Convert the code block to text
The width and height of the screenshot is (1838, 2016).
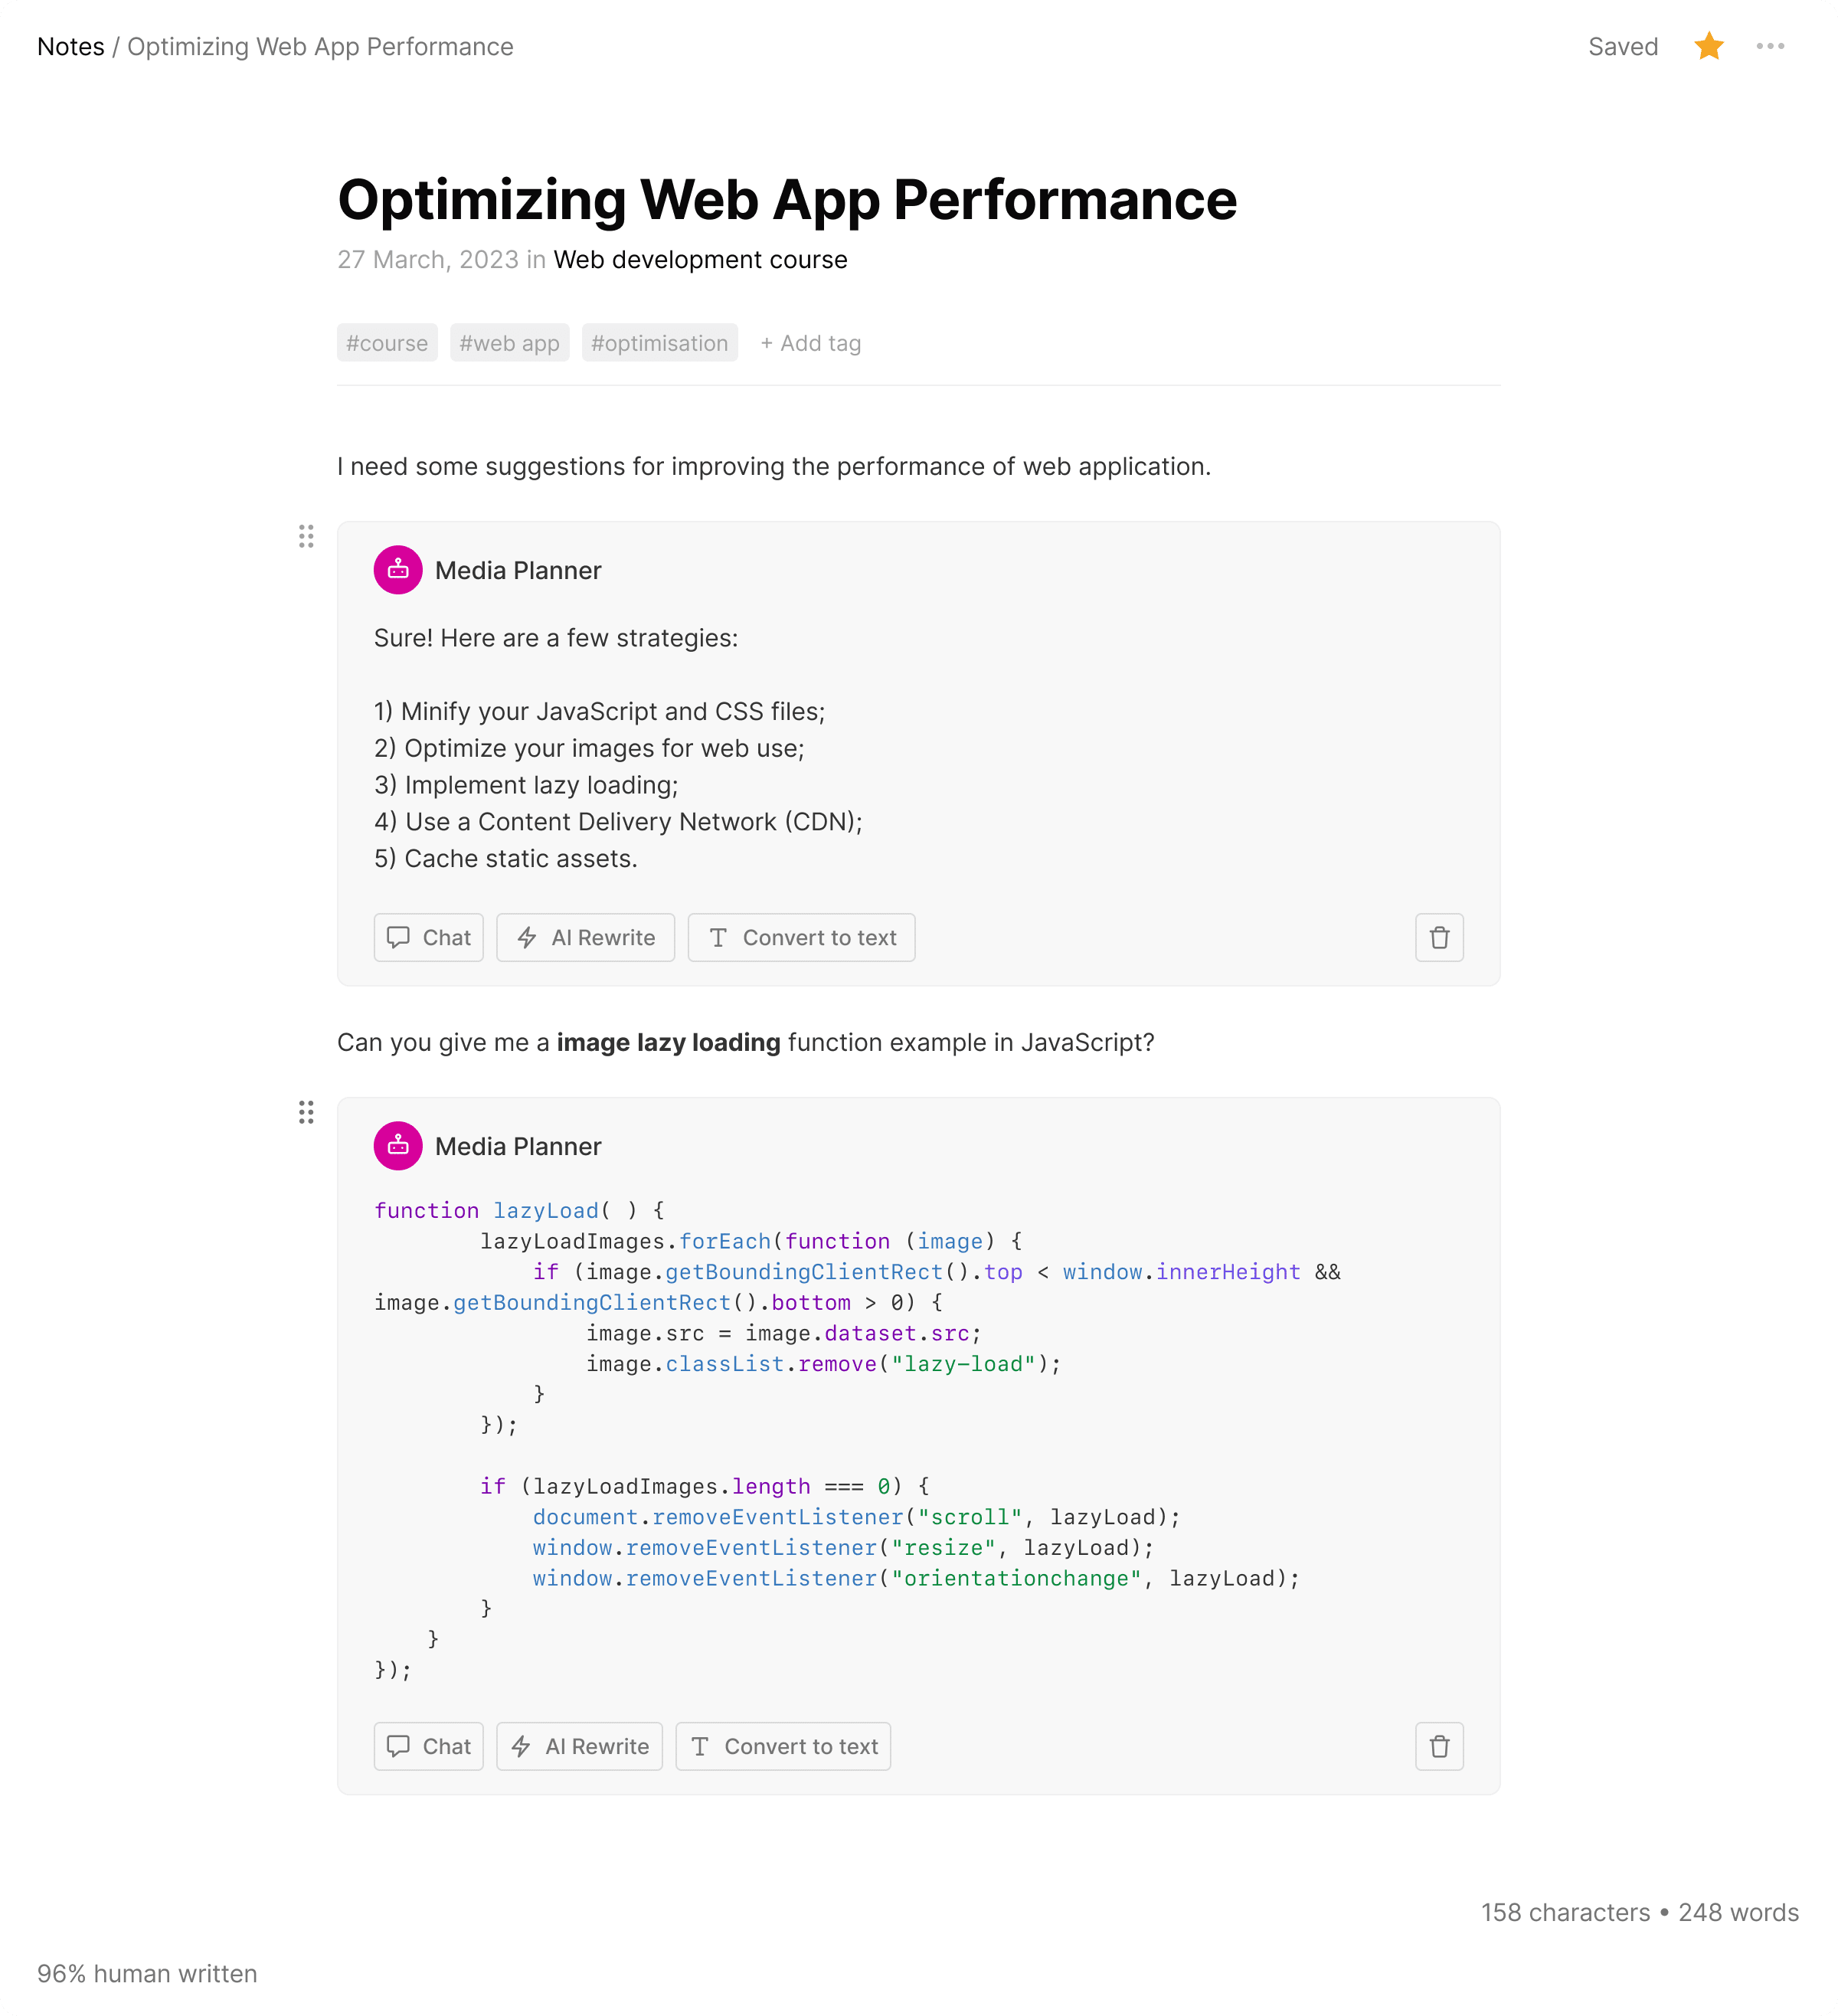[x=783, y=1746]
